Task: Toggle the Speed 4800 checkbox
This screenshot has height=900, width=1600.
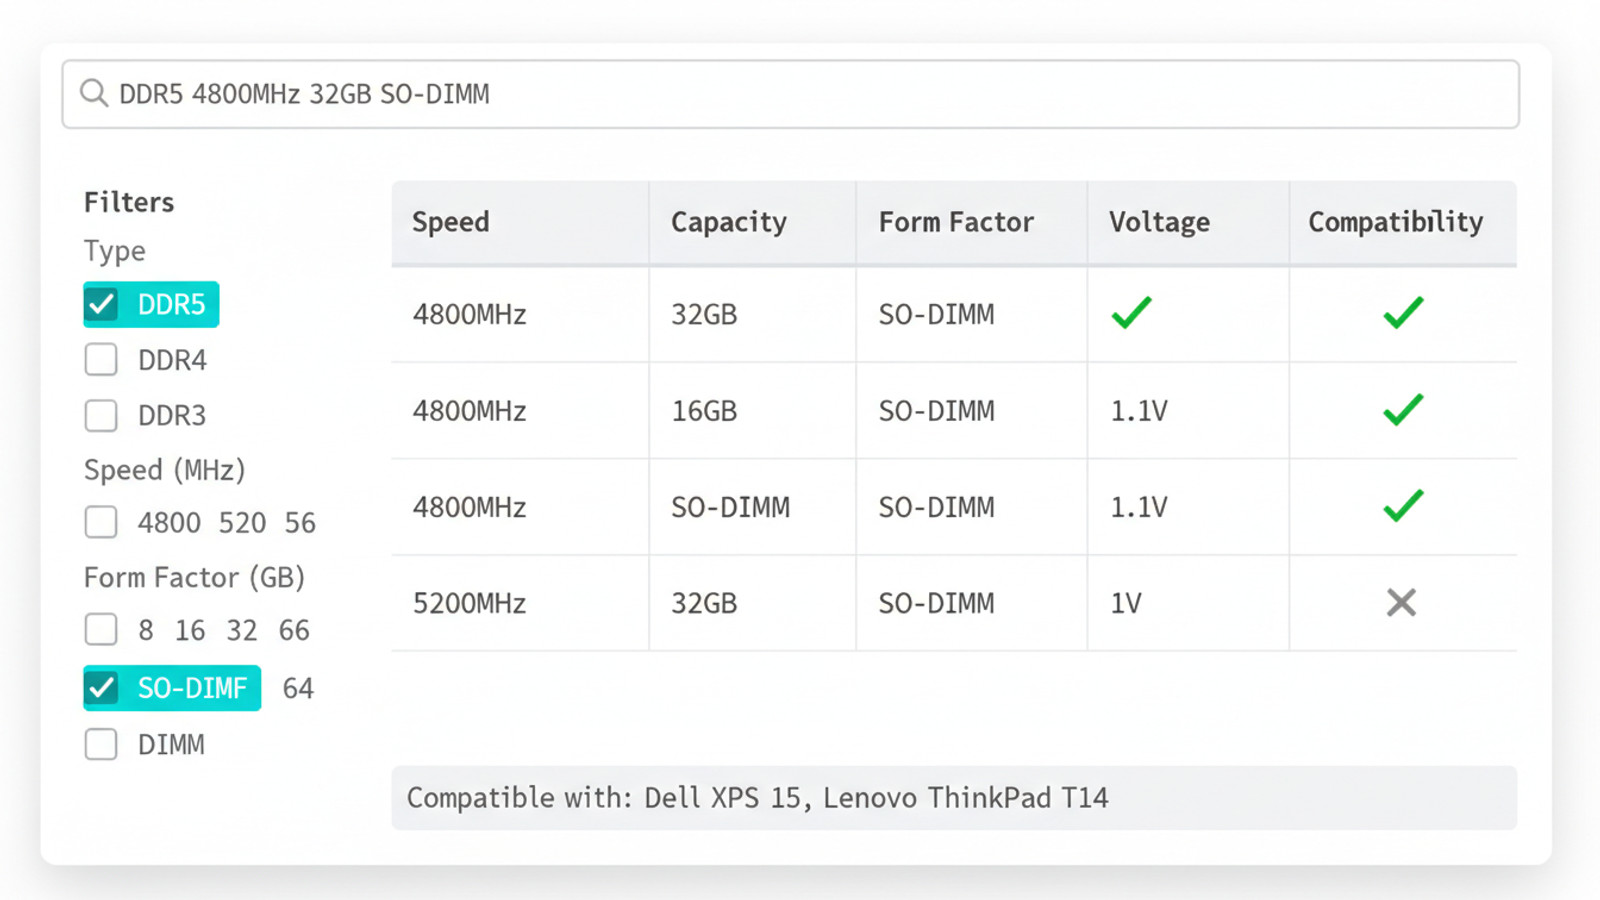Action: coord(101,522)
